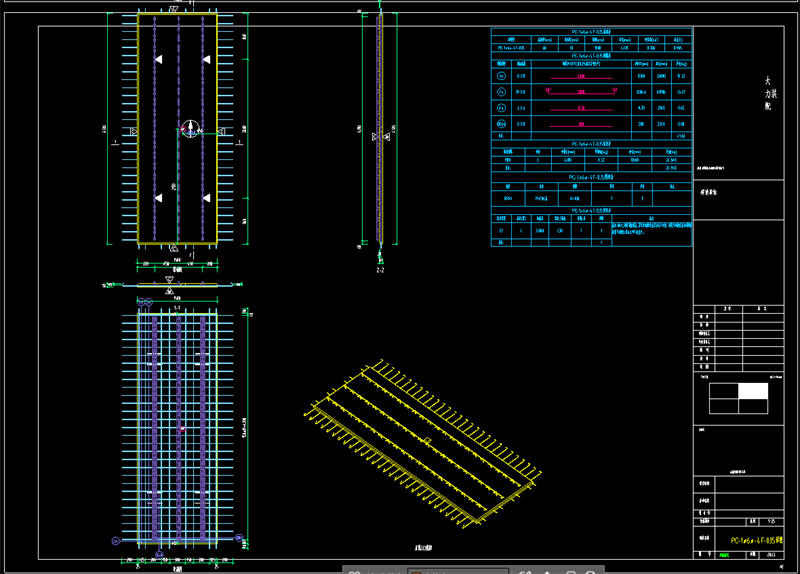The width and height of the screenshot is (800, 574).
Task: Select the "1-1" section label
Action: pos(177,308)
